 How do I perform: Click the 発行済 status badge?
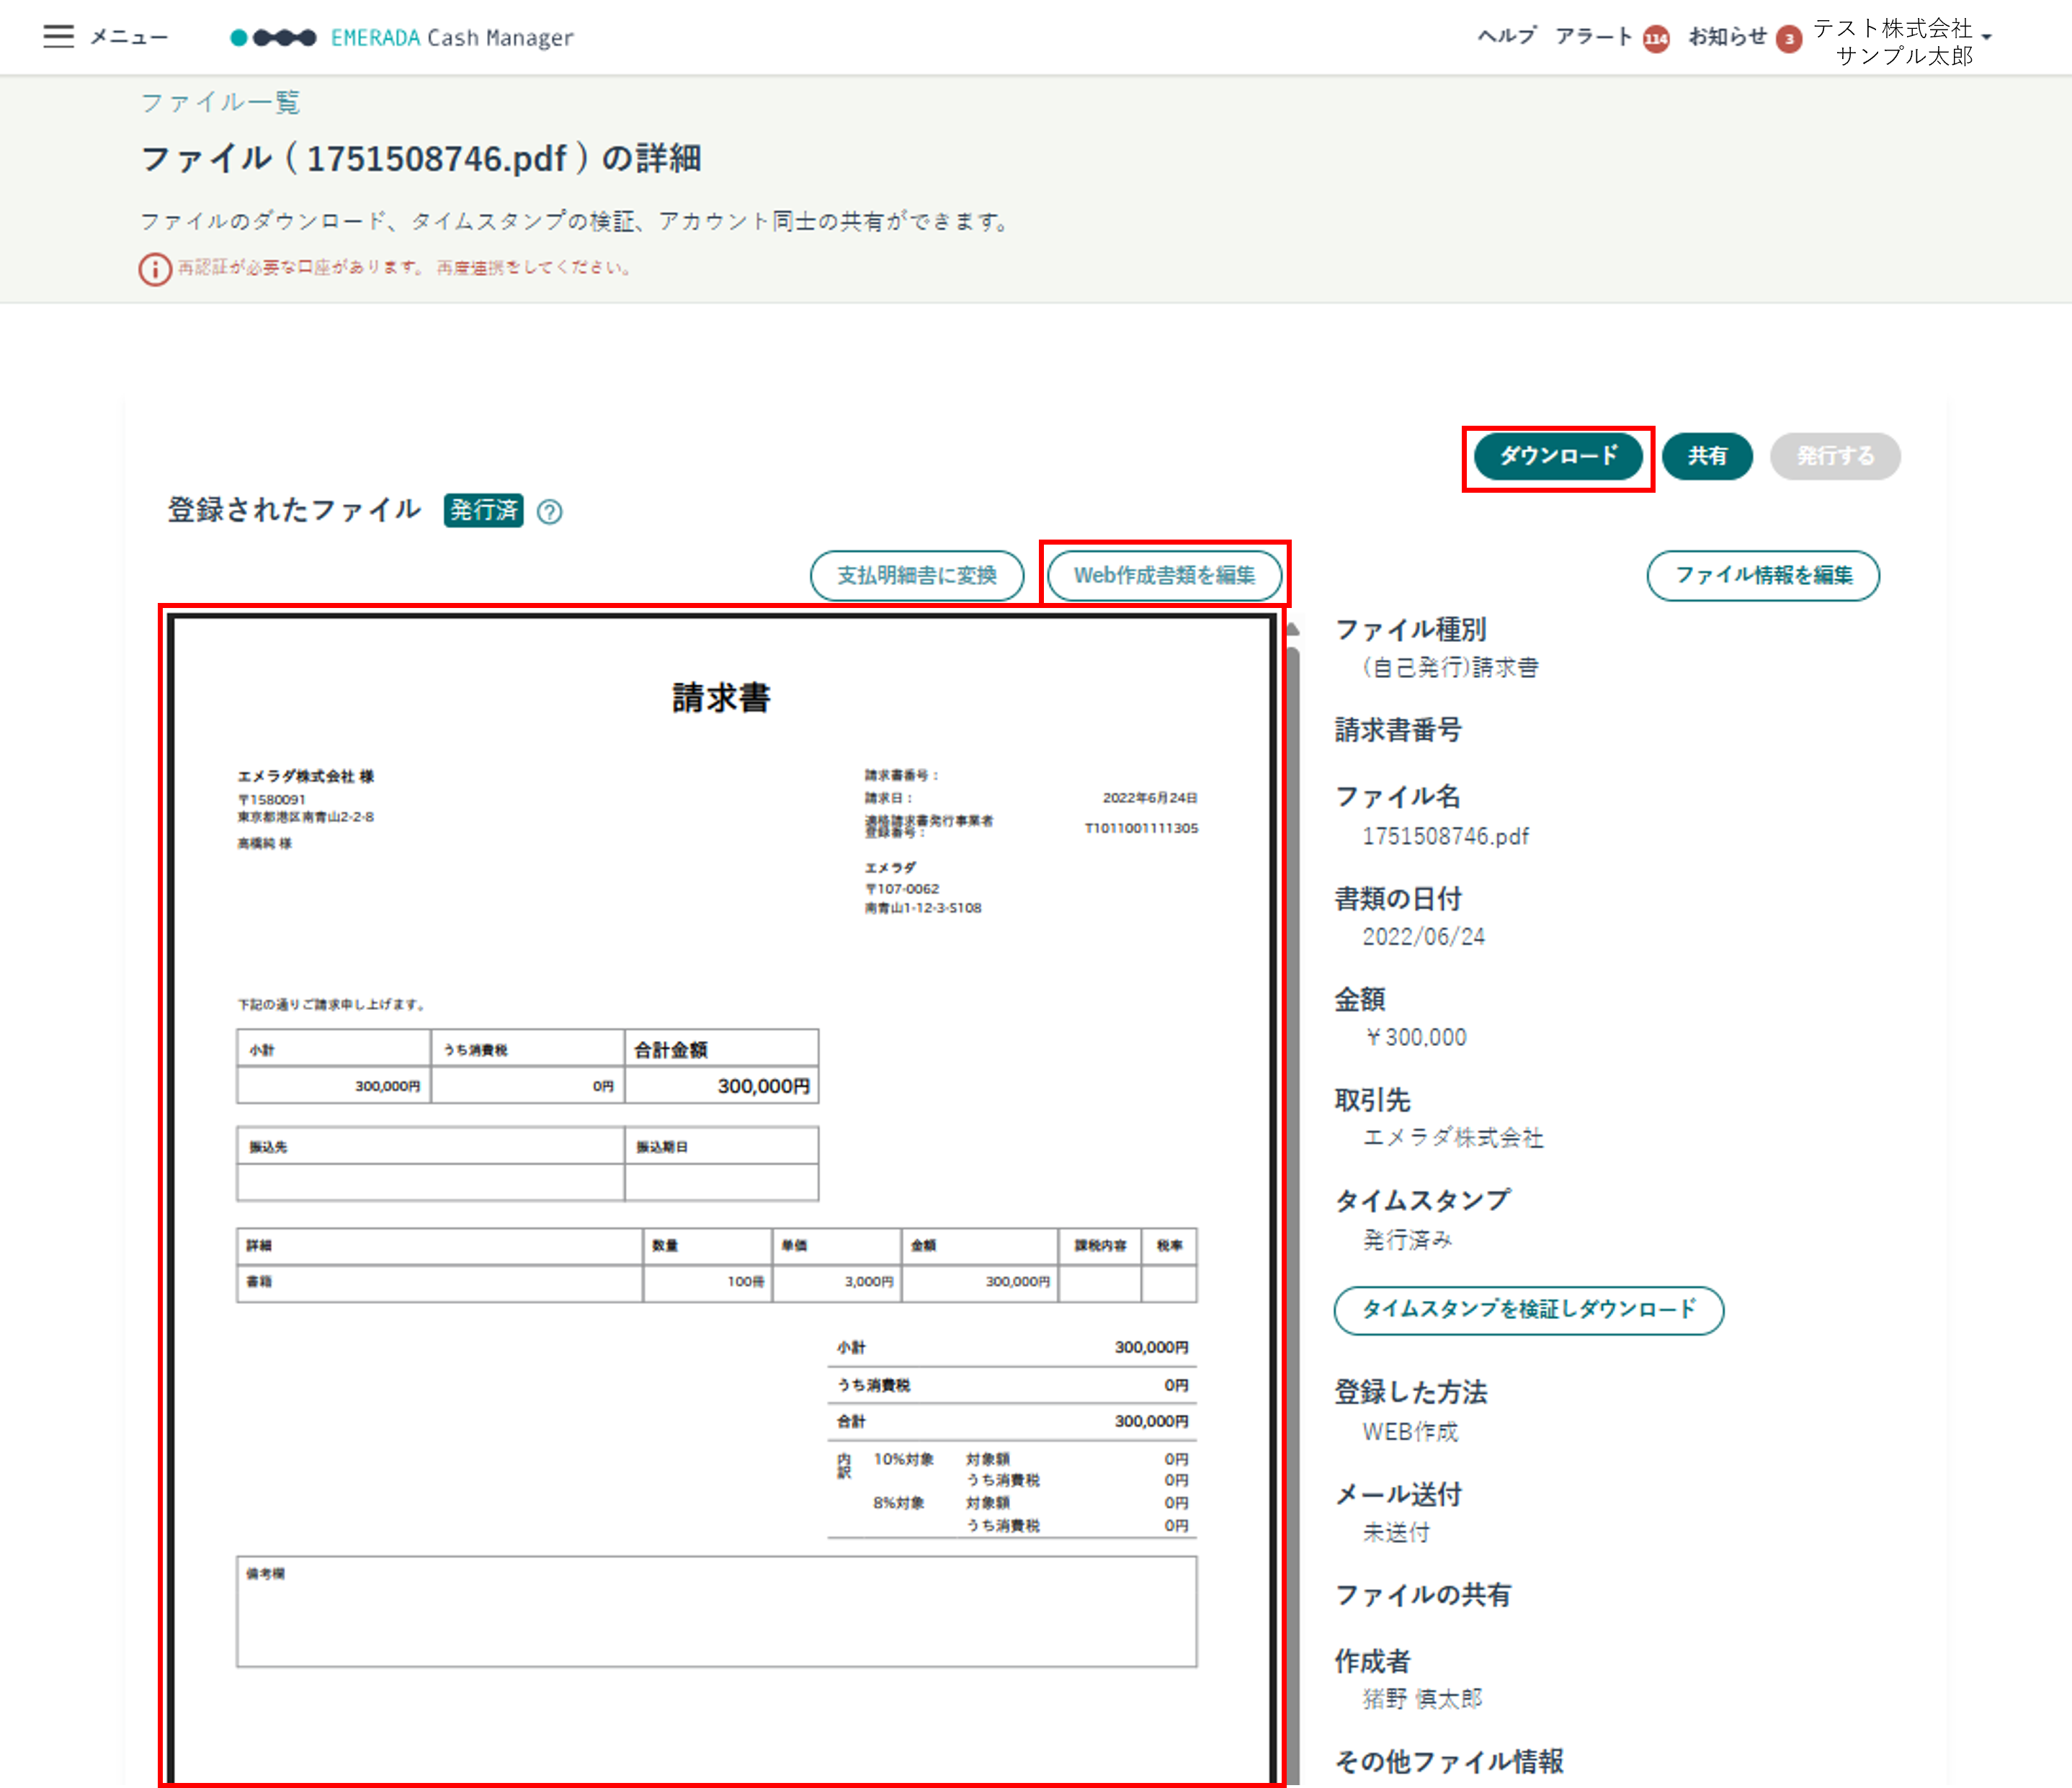coord(484,510)
